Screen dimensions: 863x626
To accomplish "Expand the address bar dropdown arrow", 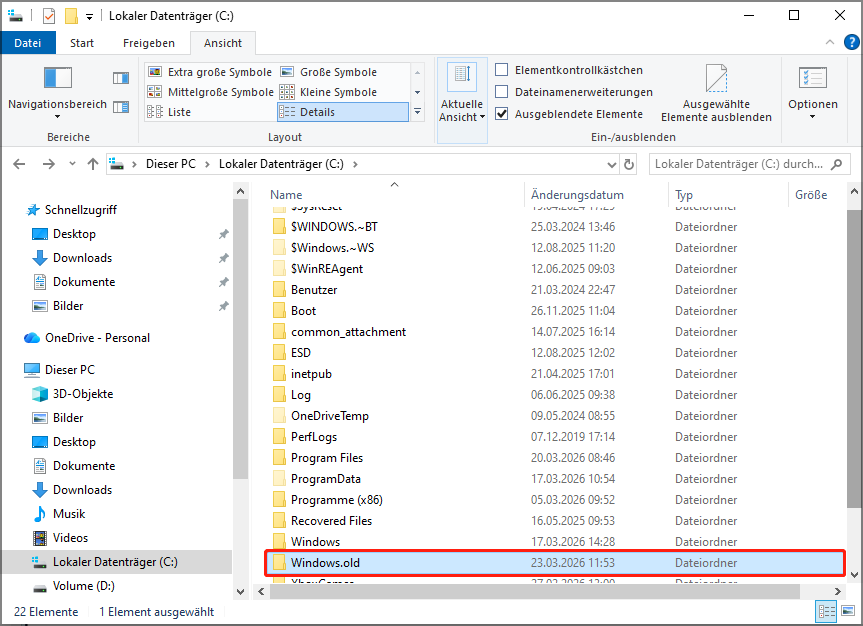I will tap(610, 163).
